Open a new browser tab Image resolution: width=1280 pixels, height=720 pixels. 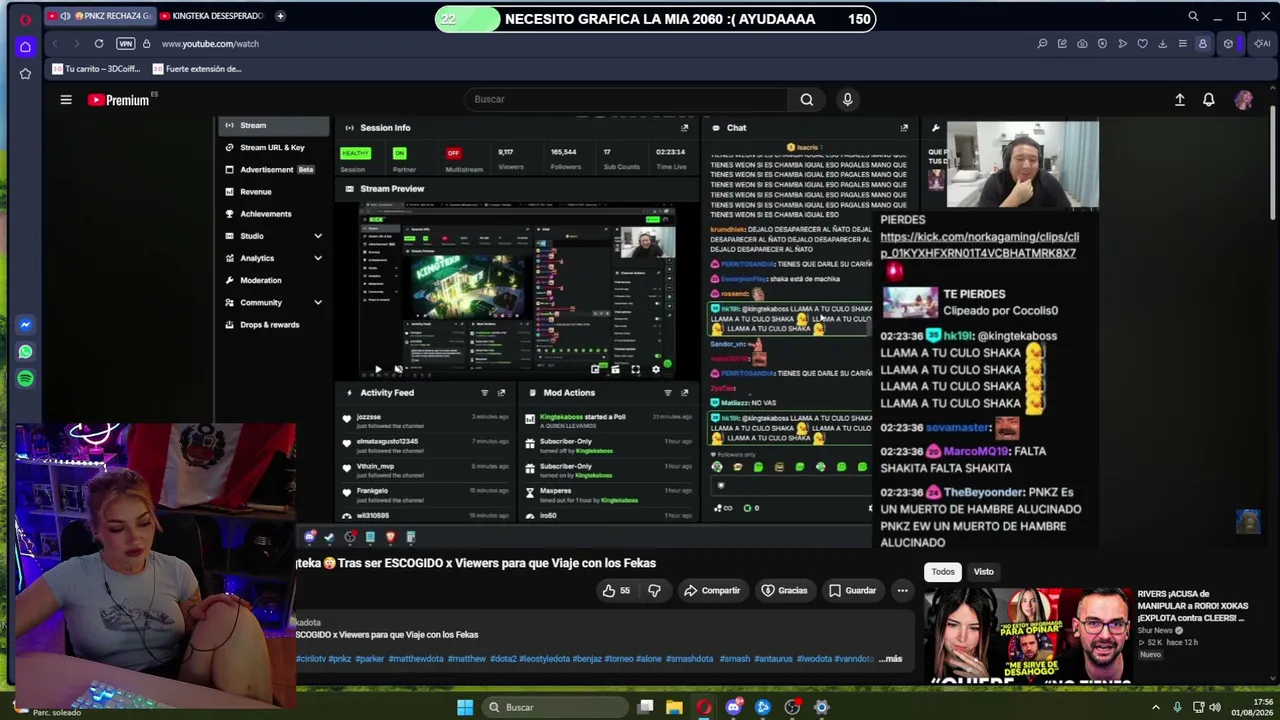click(280, 16)
